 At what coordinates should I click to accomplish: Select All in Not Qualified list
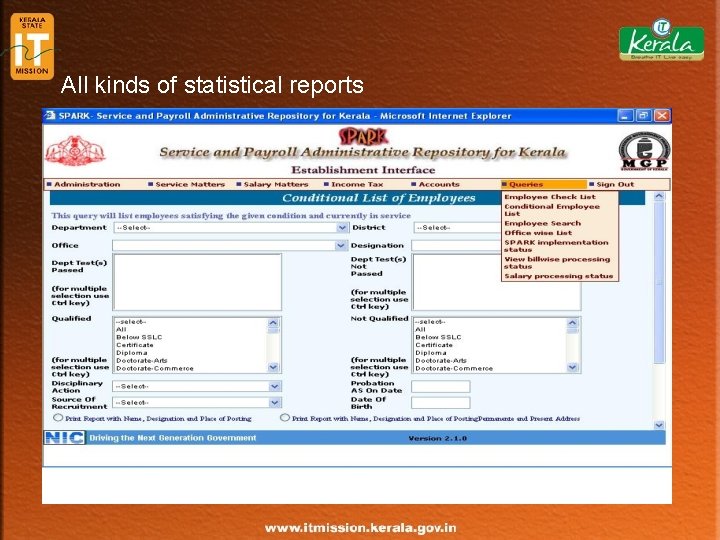pyautogui.click(x=420, y=329)
